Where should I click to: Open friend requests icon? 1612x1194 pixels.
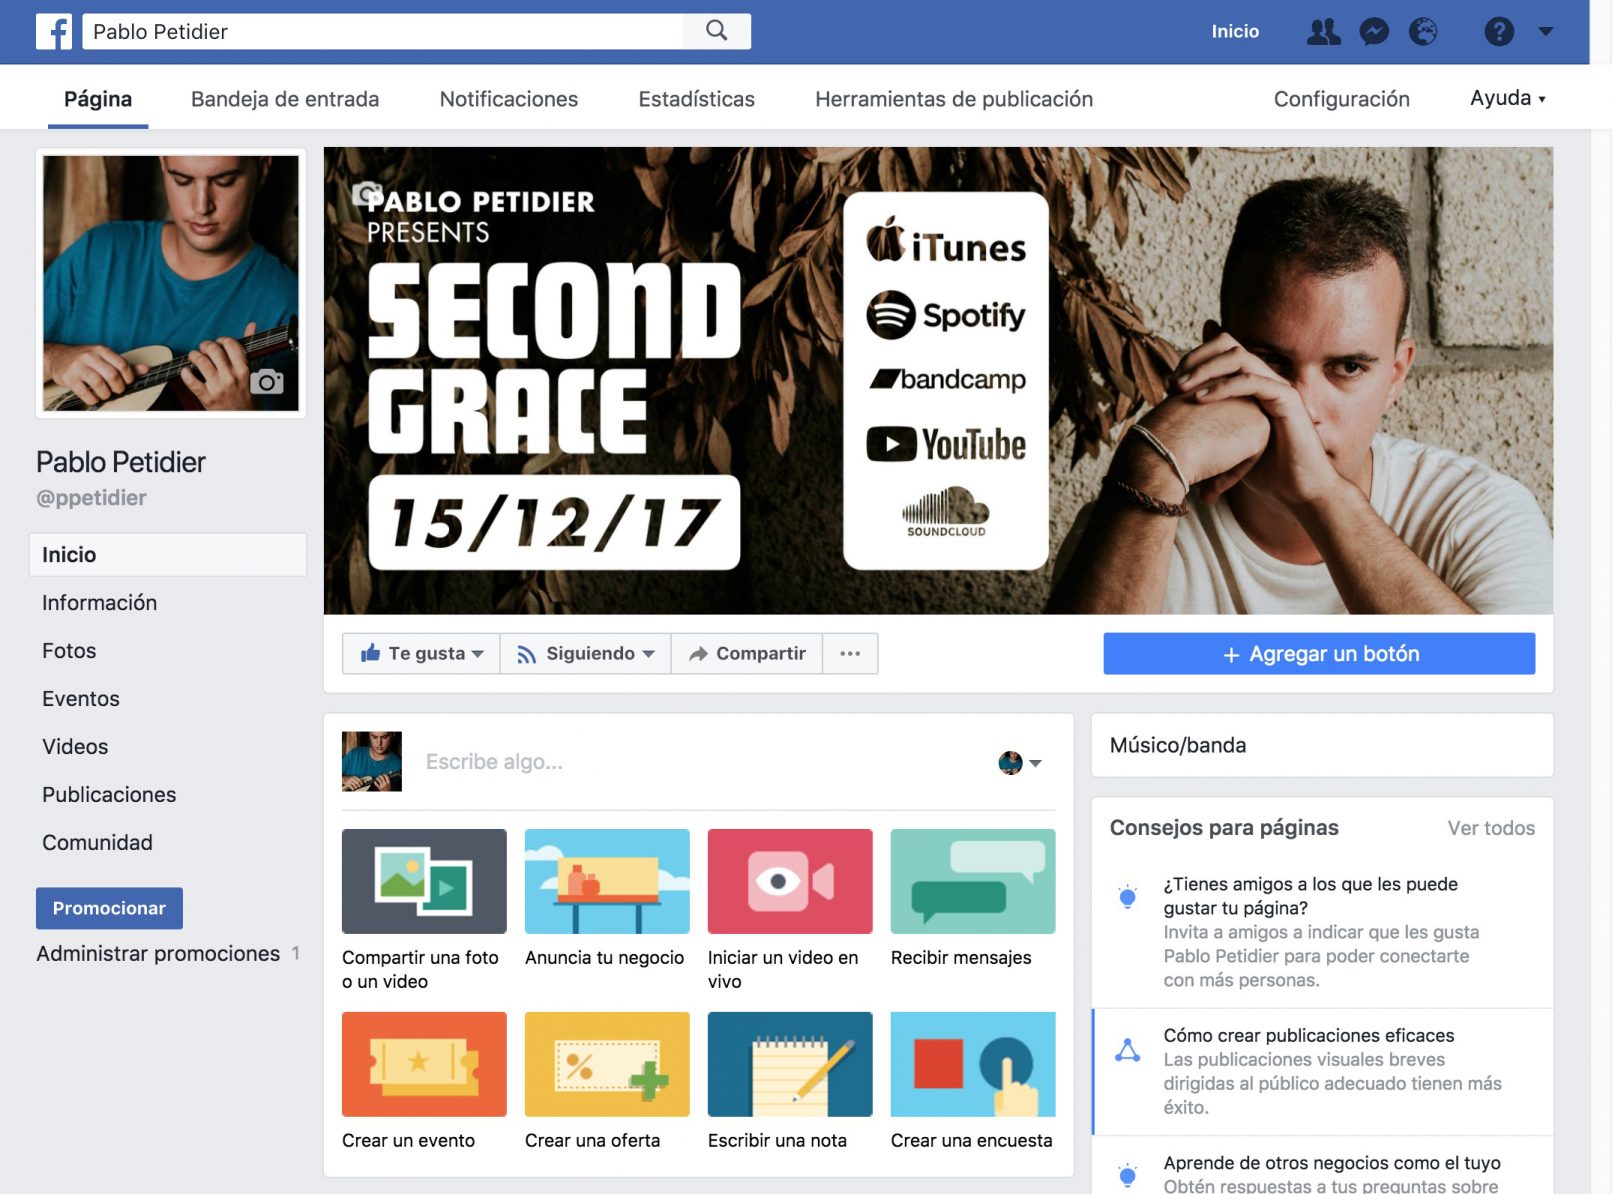(x=1323, y=32)
